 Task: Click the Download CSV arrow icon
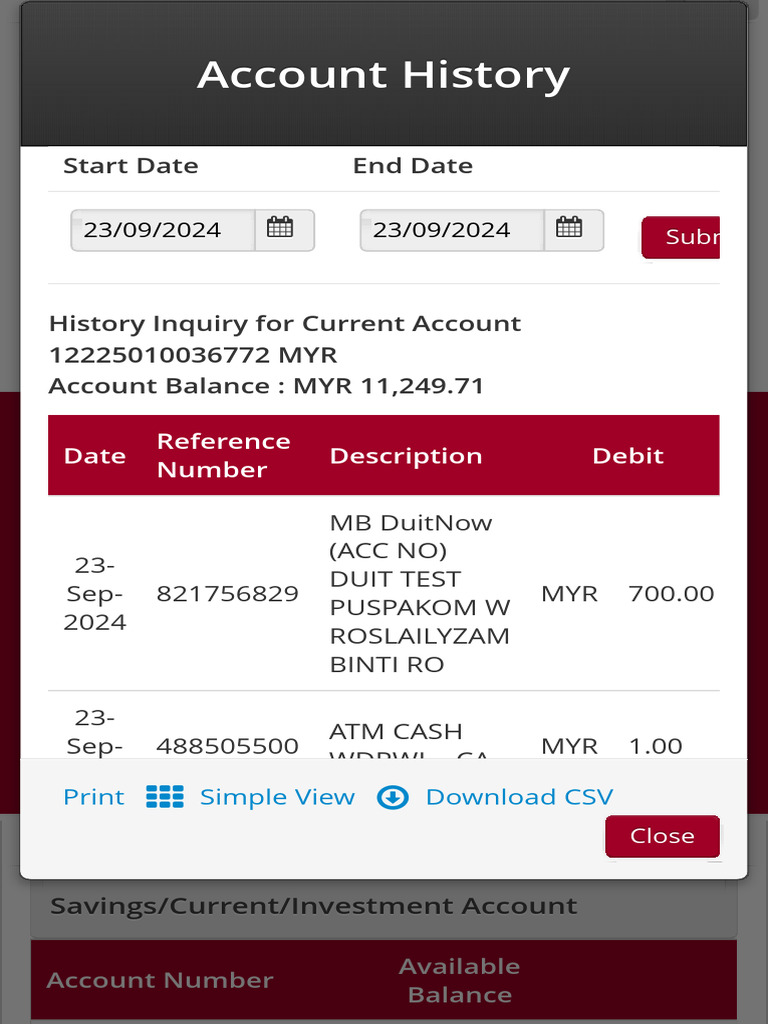pyautogui.click(x=393, y=797)
